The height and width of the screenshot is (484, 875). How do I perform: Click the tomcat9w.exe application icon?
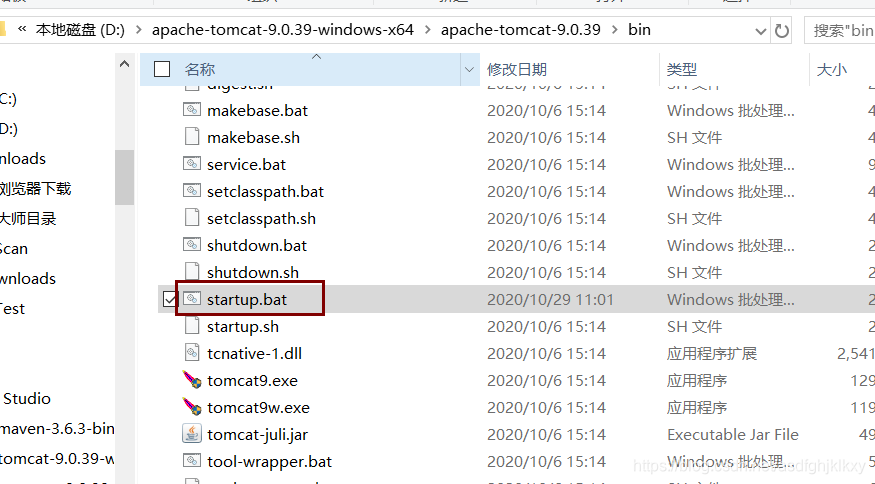[x=192, y=407]
